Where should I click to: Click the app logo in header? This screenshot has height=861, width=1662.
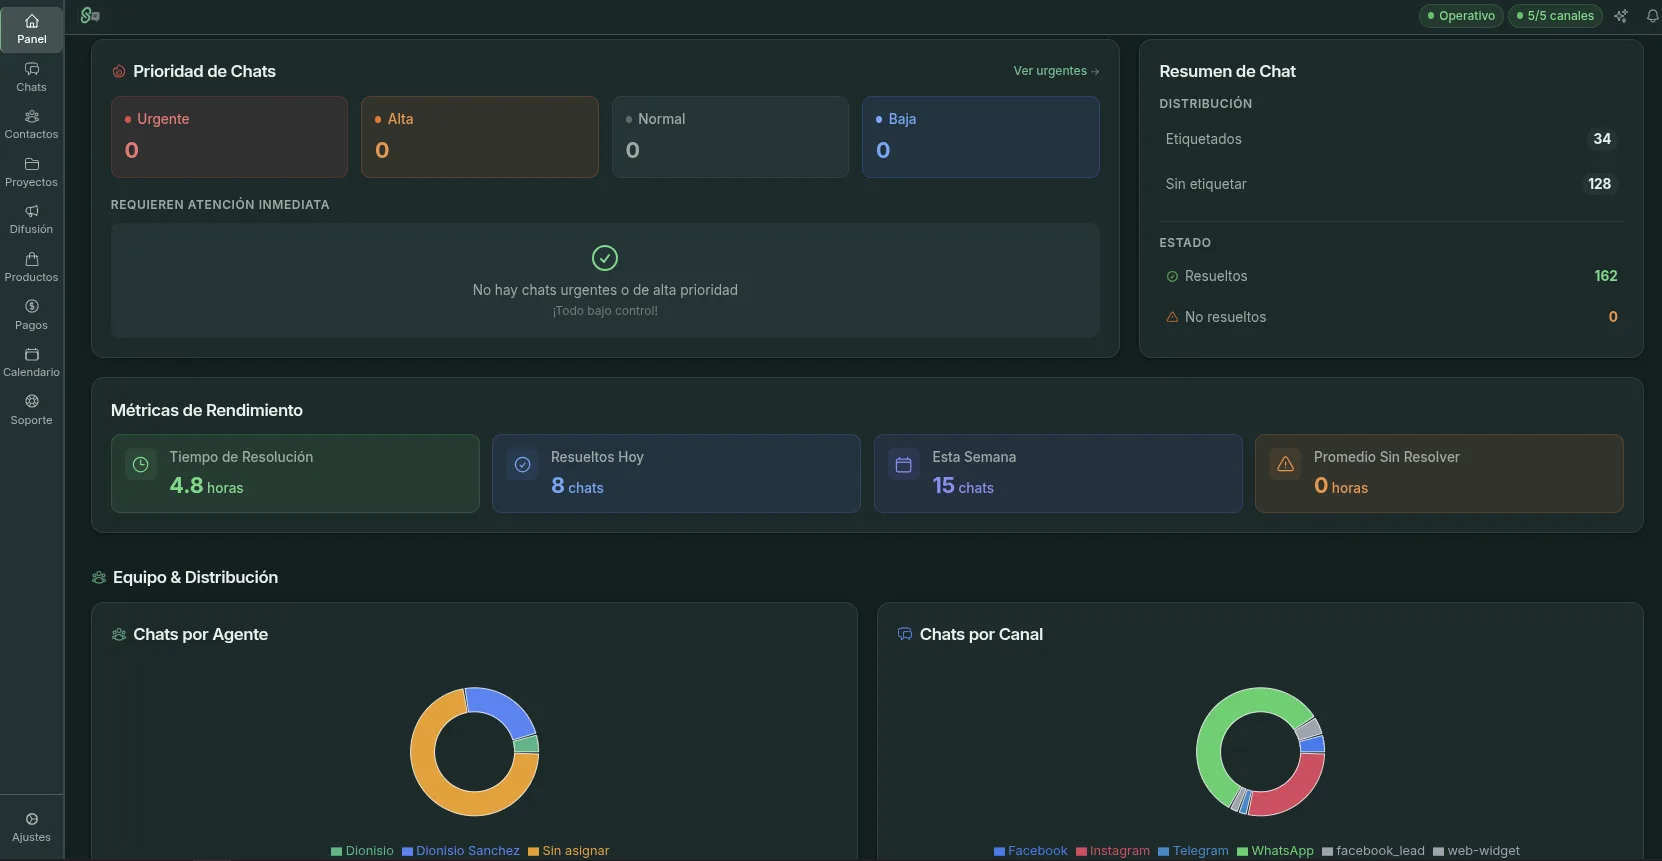[x=90, y=15]
